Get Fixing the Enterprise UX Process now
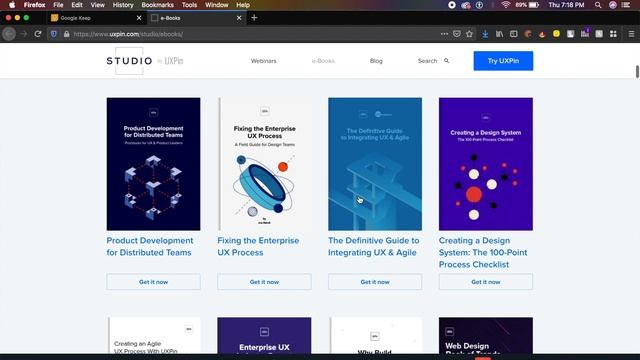 264,282
